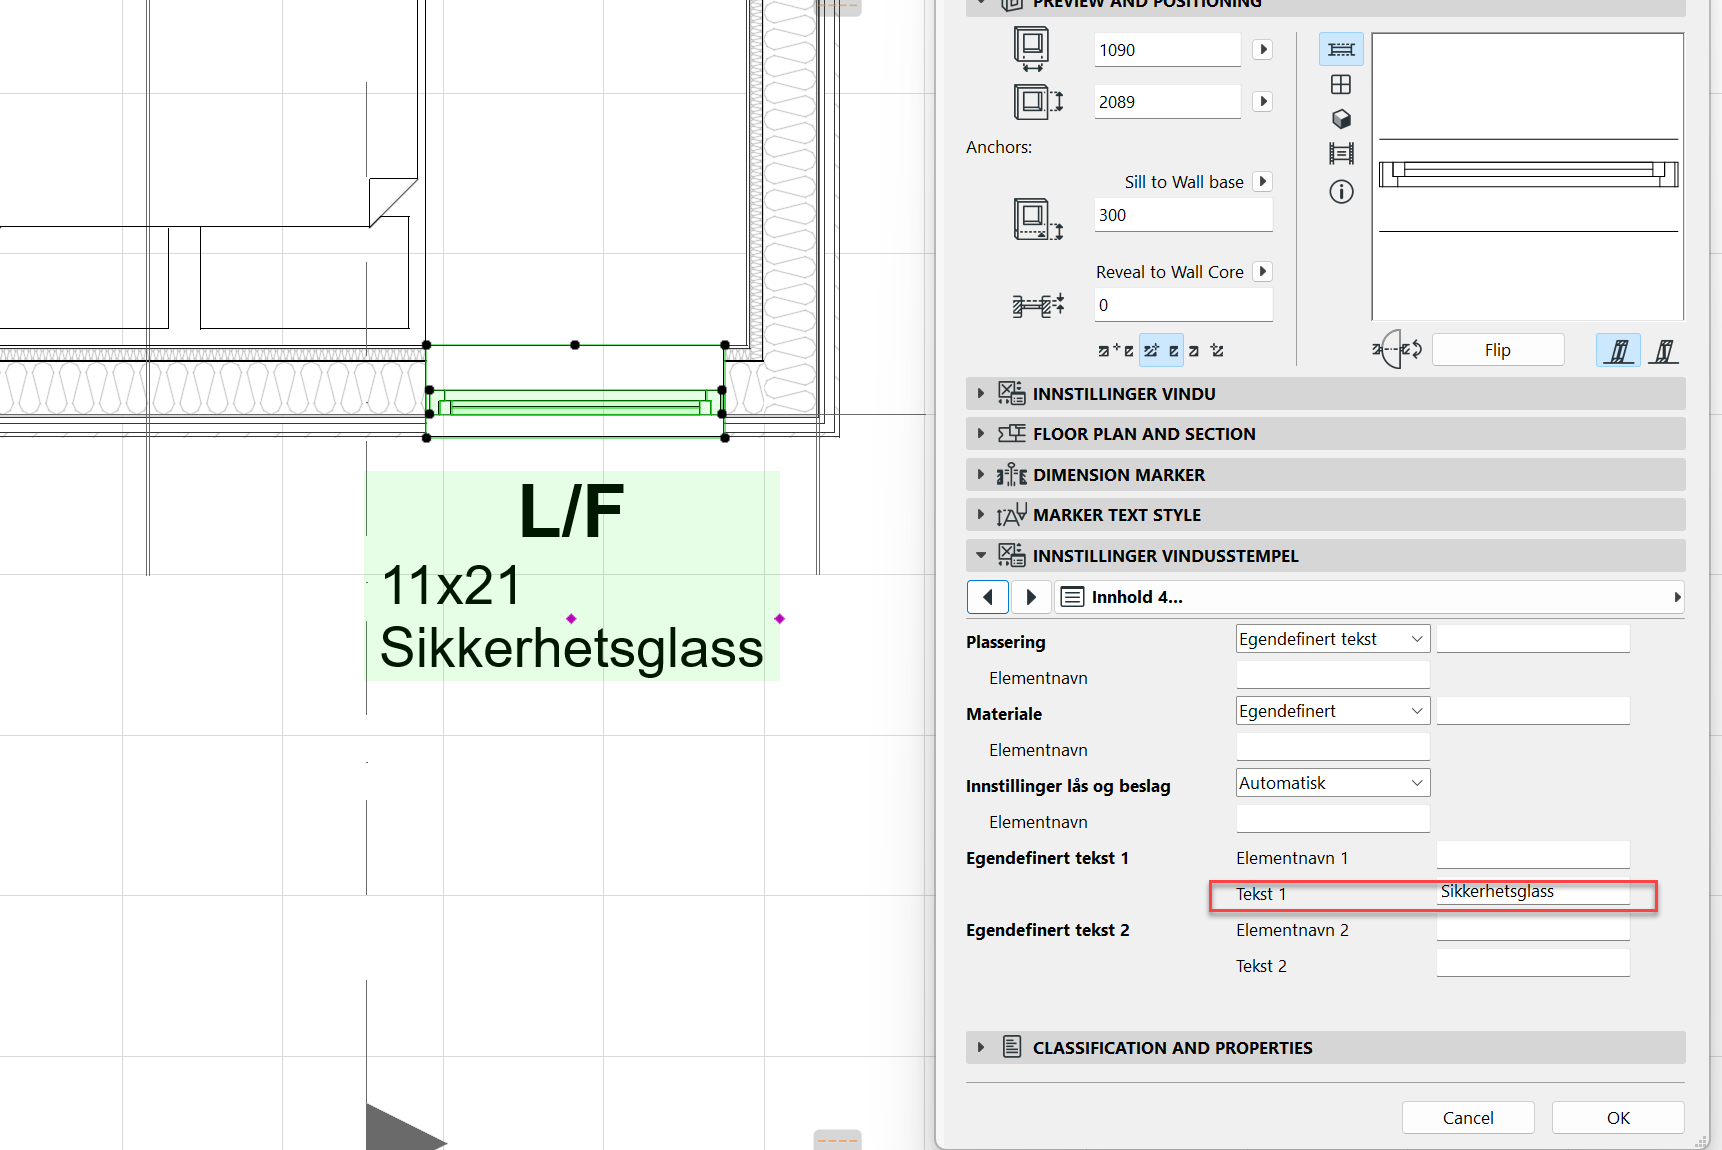
Task: Click the rotate opening orientation icon beside Flip
Action: pos(1397,350)
